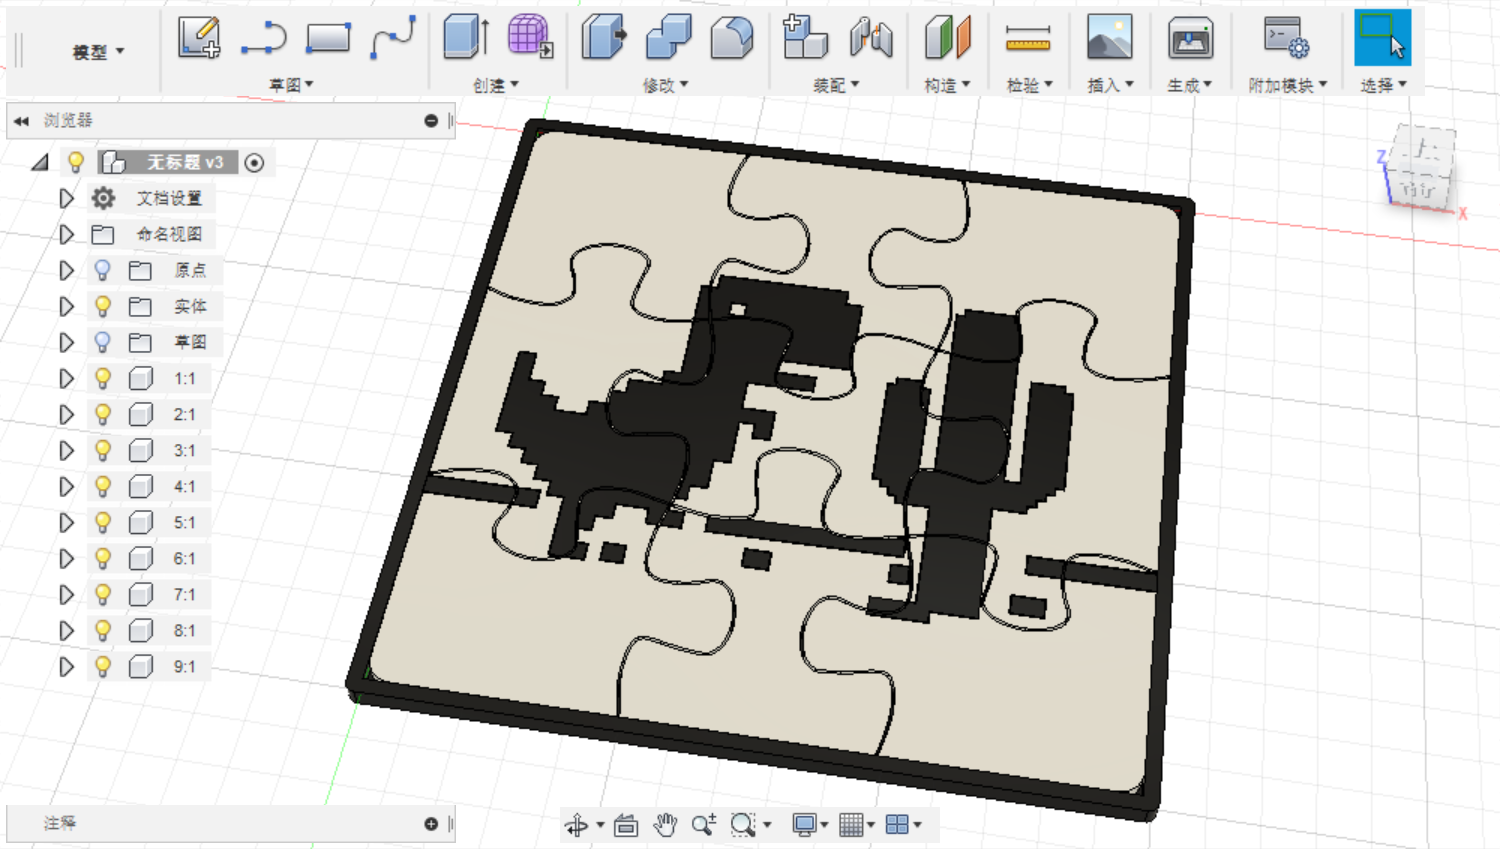Hide the 实体 bodies folder
Image resolution: width=1500 pixels, height=849 pixels.
point(102,306)
